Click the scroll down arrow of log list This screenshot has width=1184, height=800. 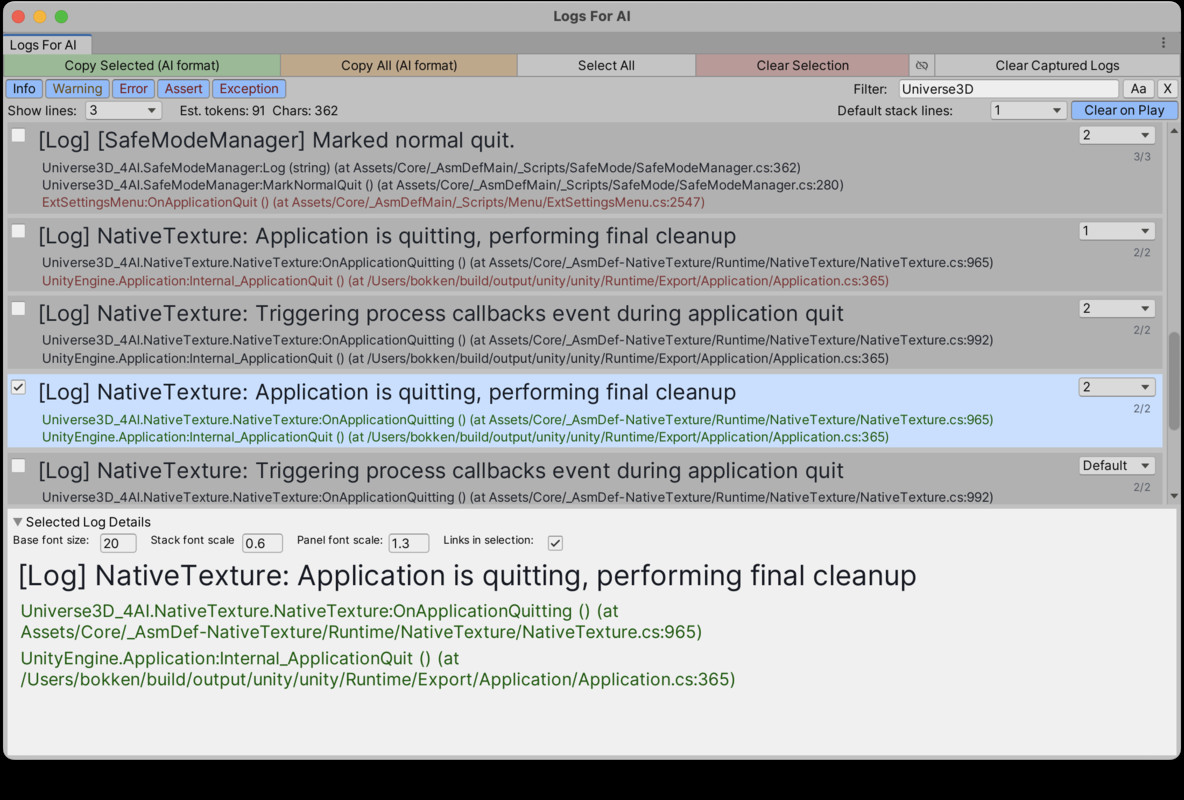tap(1173, 496)
